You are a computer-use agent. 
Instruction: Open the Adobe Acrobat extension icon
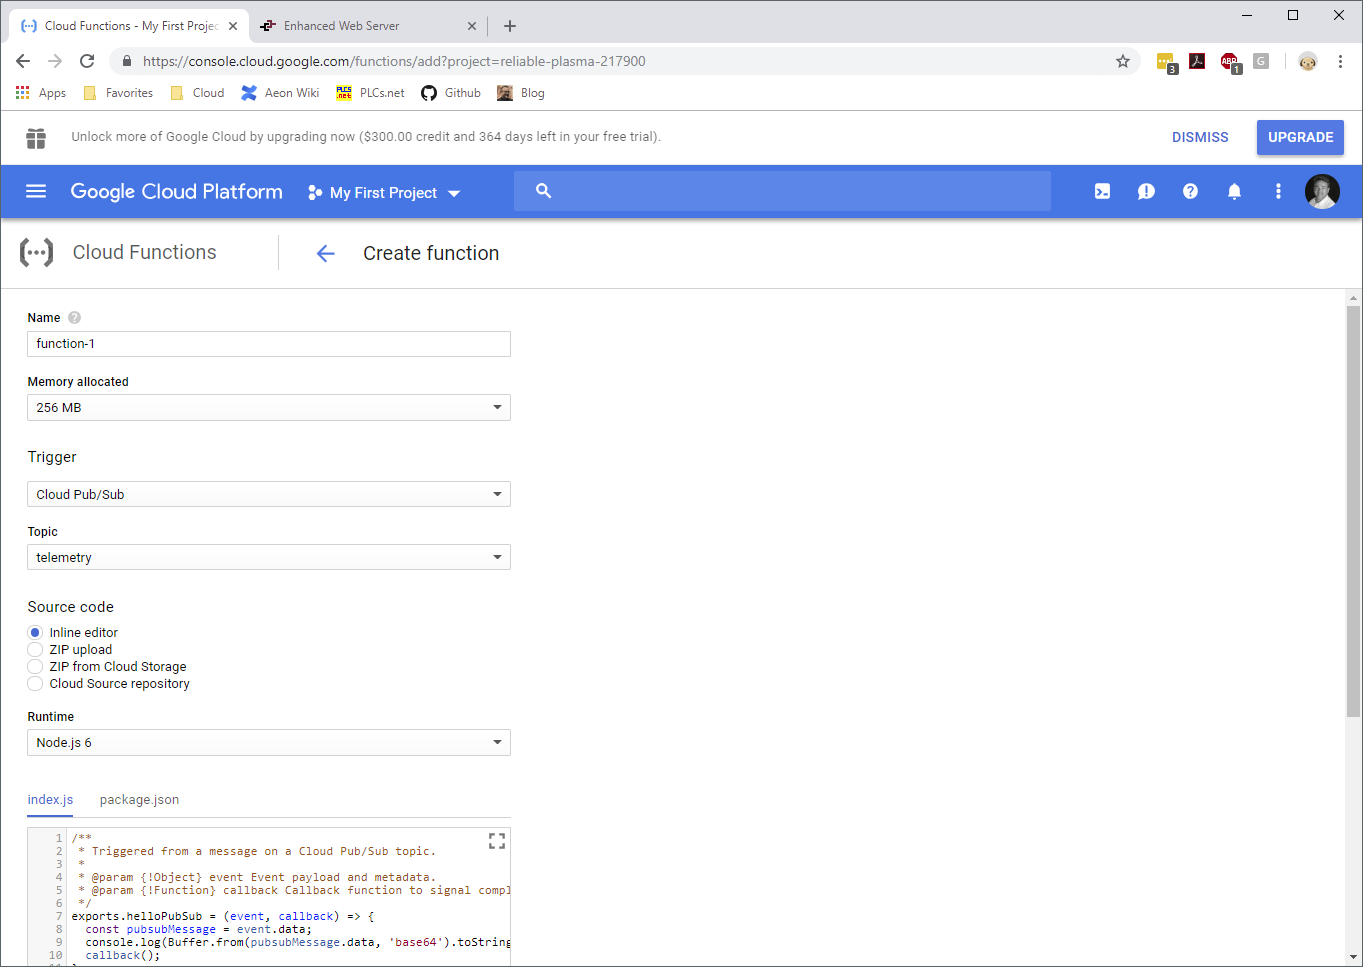[1197, 61]
